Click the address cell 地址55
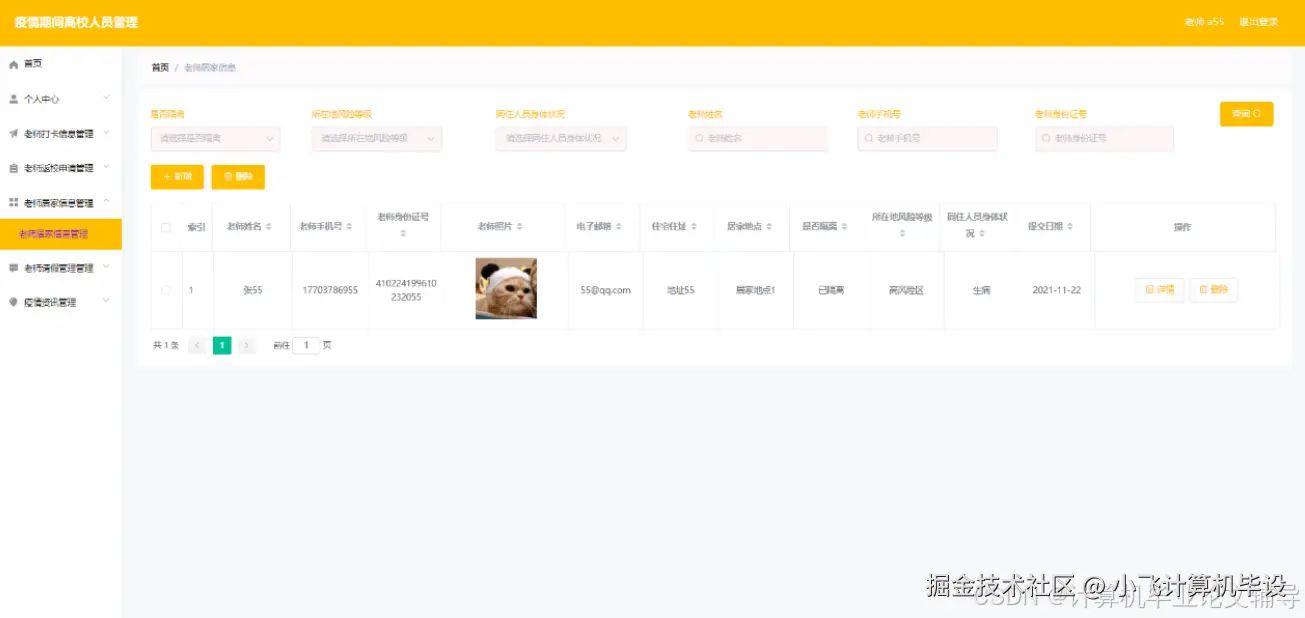Viewport: 1305px width, 618px height. (x=681, y=290)
